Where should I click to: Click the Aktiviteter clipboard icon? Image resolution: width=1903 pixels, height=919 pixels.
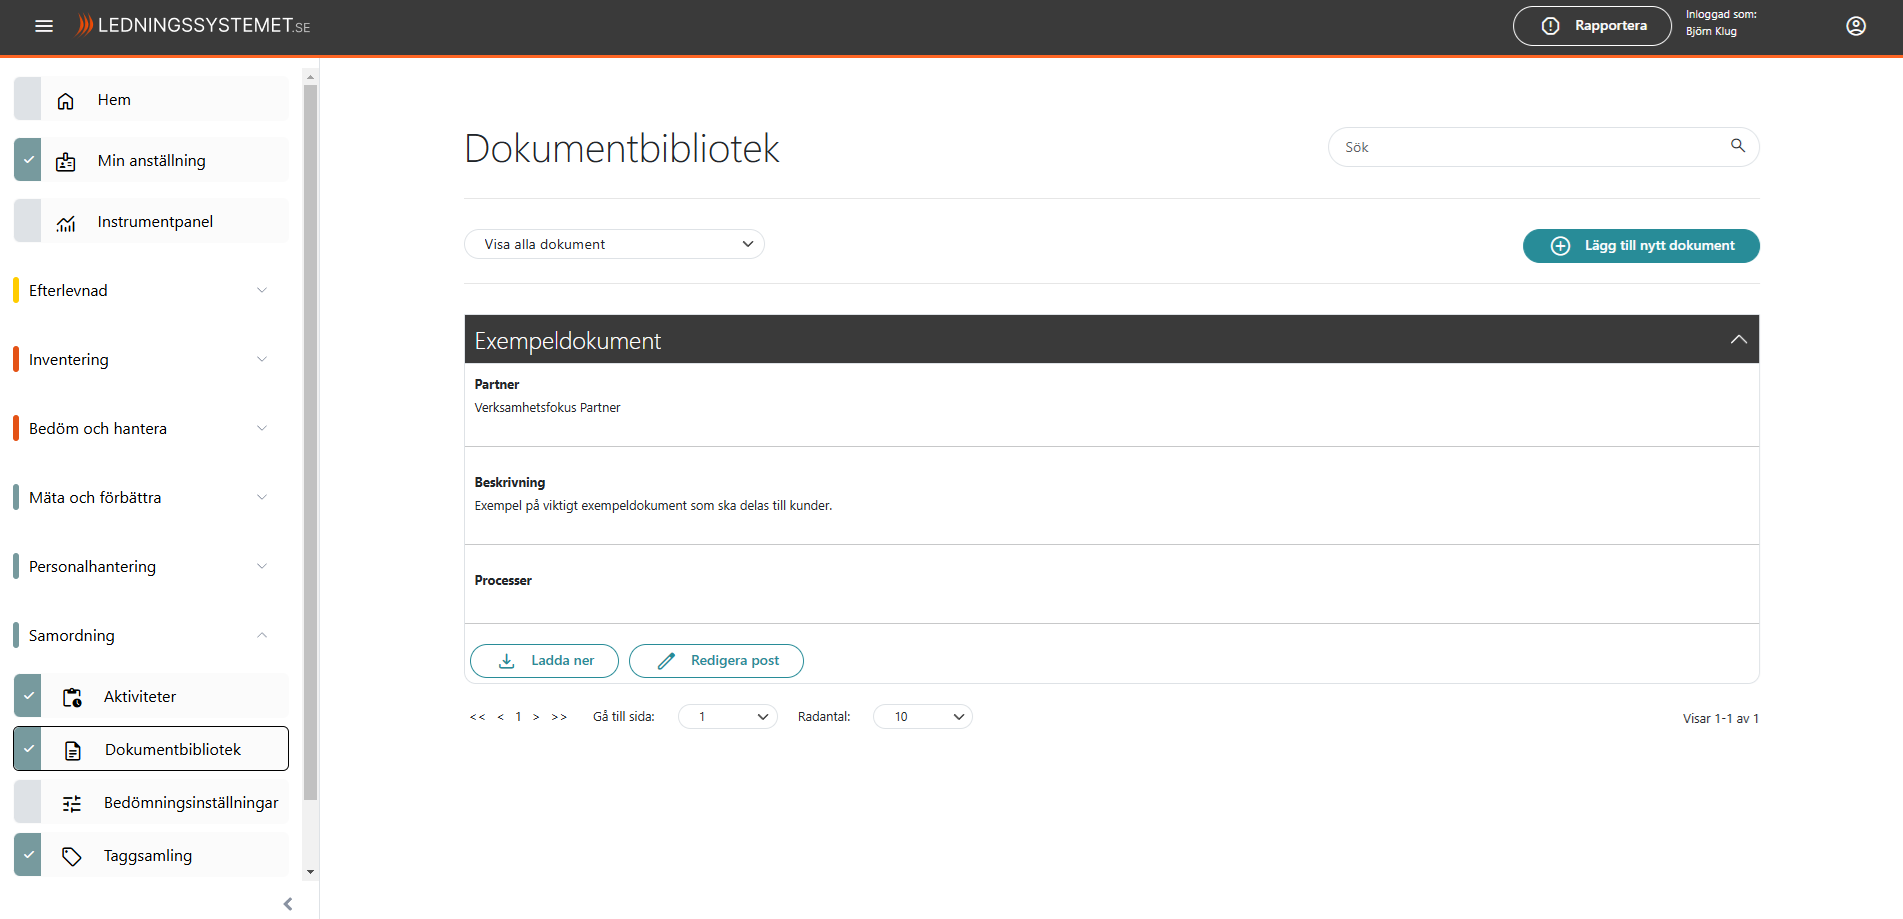click(x=72, y=697)
